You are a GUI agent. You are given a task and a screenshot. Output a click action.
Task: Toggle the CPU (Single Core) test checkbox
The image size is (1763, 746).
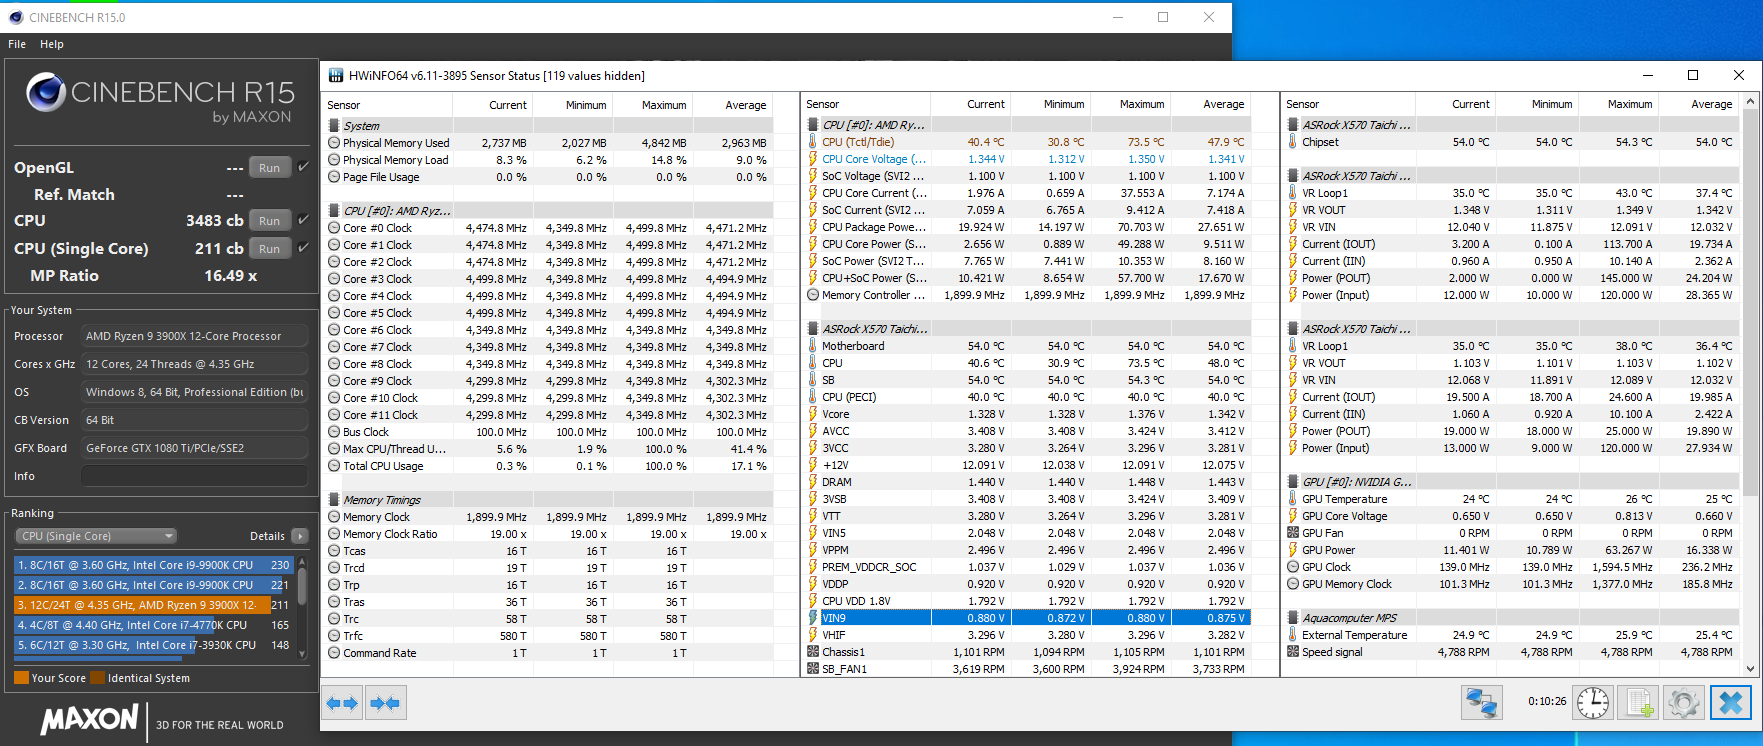(x=303, y=248)
